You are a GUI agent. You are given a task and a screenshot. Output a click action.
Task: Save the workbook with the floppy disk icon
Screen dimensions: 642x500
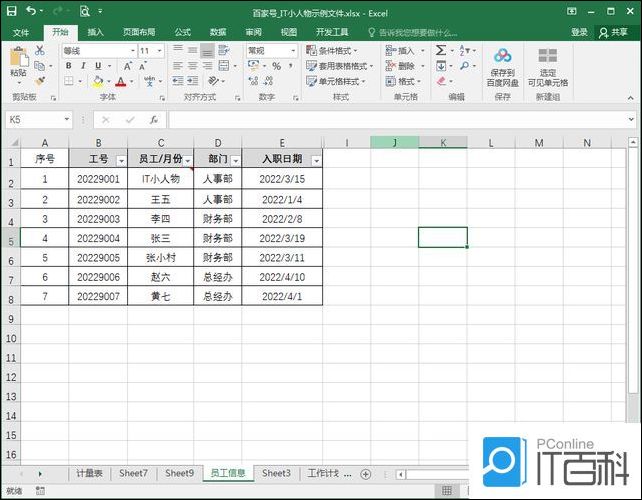12,11
